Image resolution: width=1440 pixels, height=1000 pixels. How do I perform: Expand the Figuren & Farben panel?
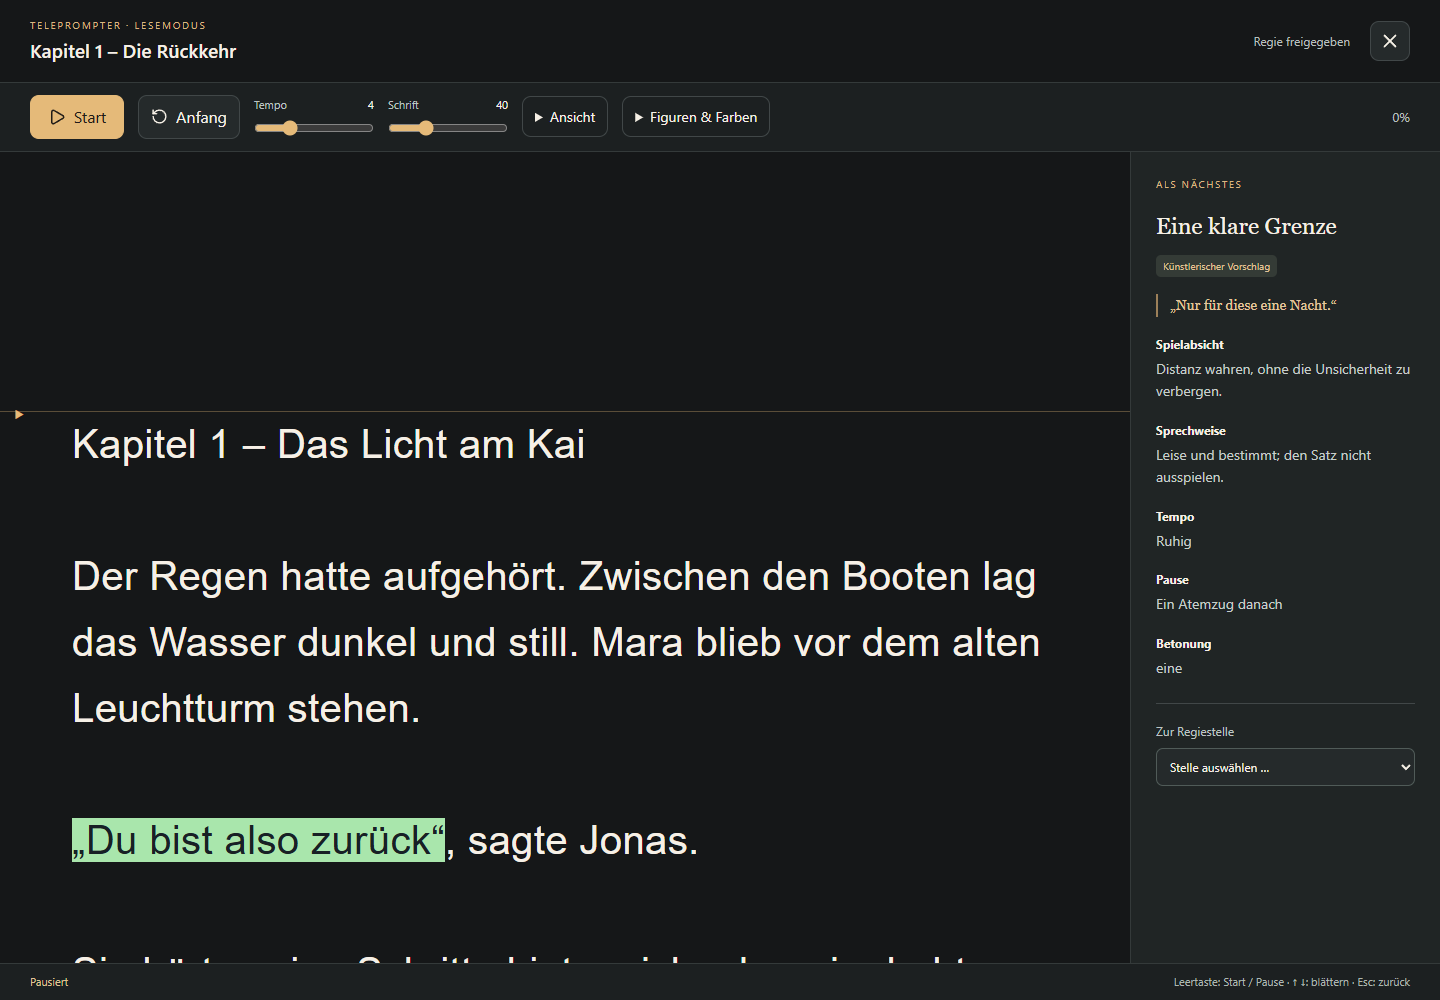click(x=696, y=117)
